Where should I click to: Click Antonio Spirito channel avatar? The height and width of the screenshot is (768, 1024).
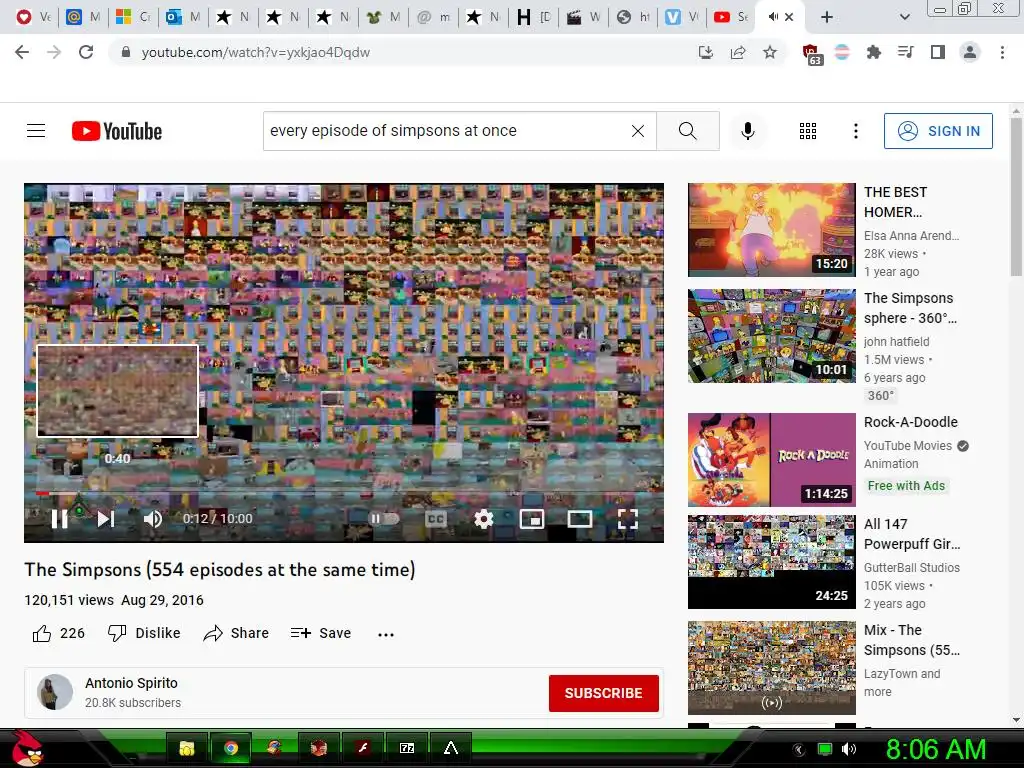(55, 692)
